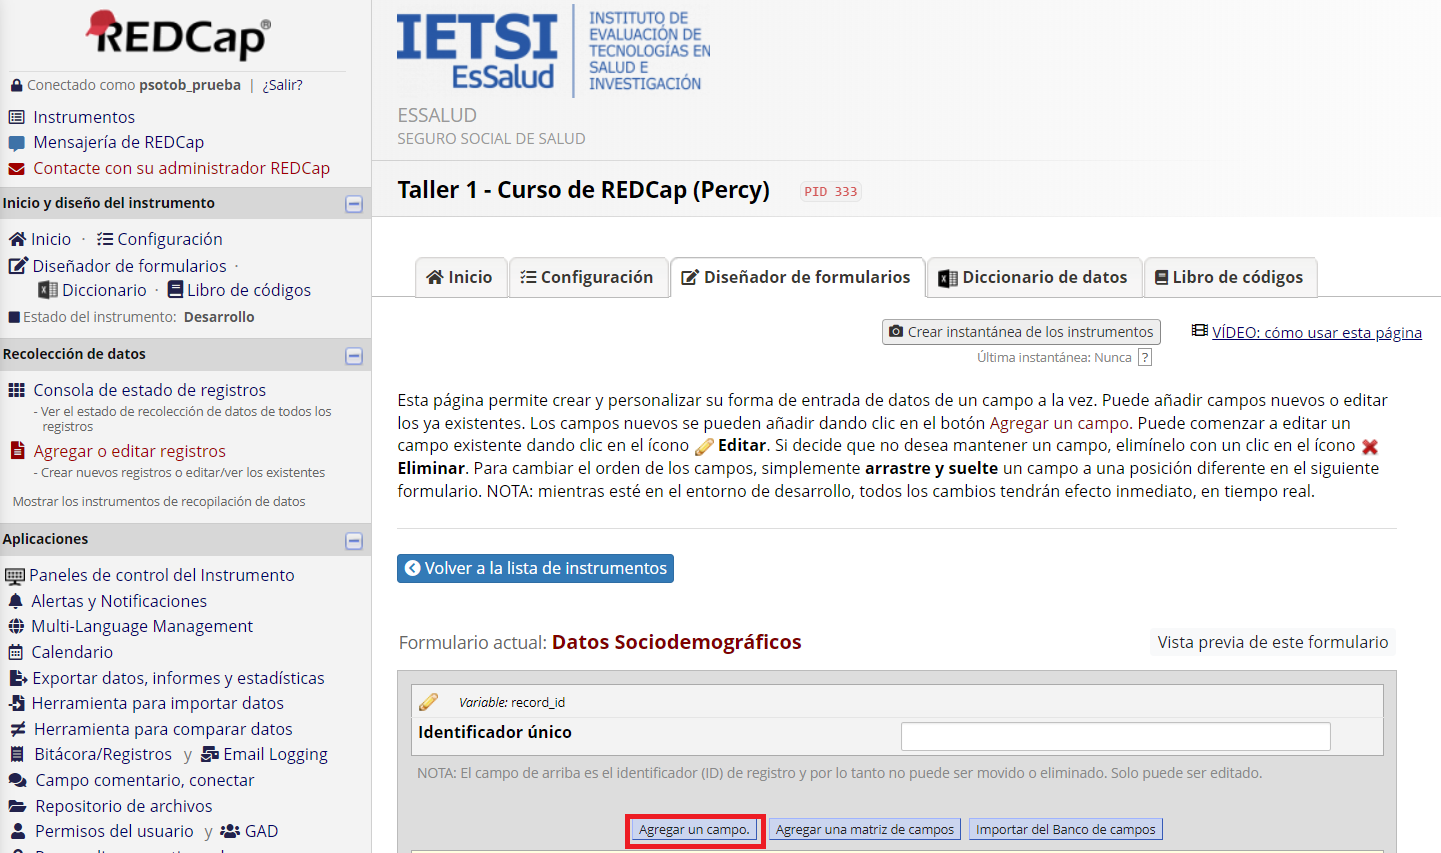This screenshot has width=1441, height=853.
Task: Click the PID 333 badge
Action: click(830, 191)
